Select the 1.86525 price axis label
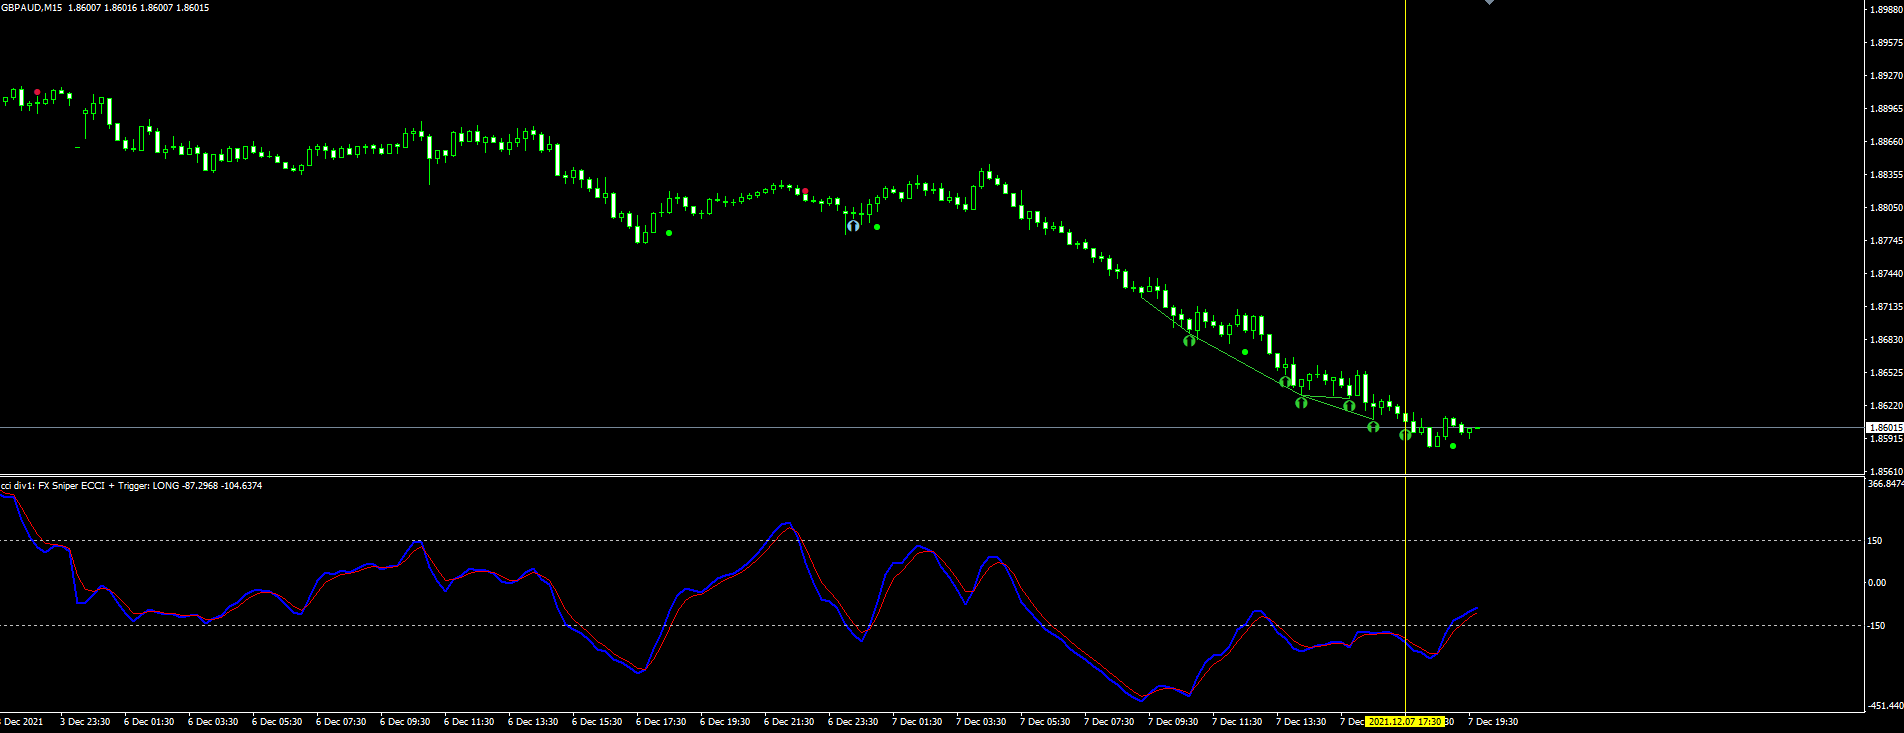This screenshot has height=733, width=1904. [x=1886, y=373]
